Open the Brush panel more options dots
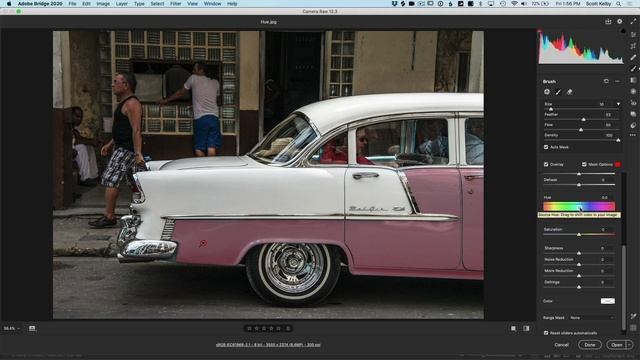 (617, 81)
